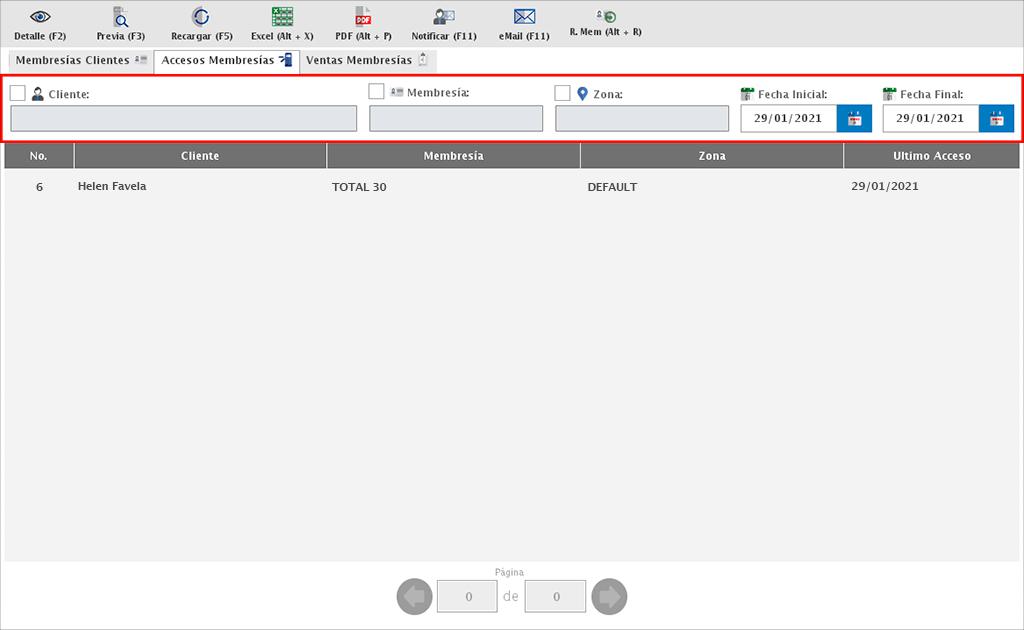Export the list with Excel (Alt + X)
Viewport: 1024px width, 630px height.
(x=282, y=17)
